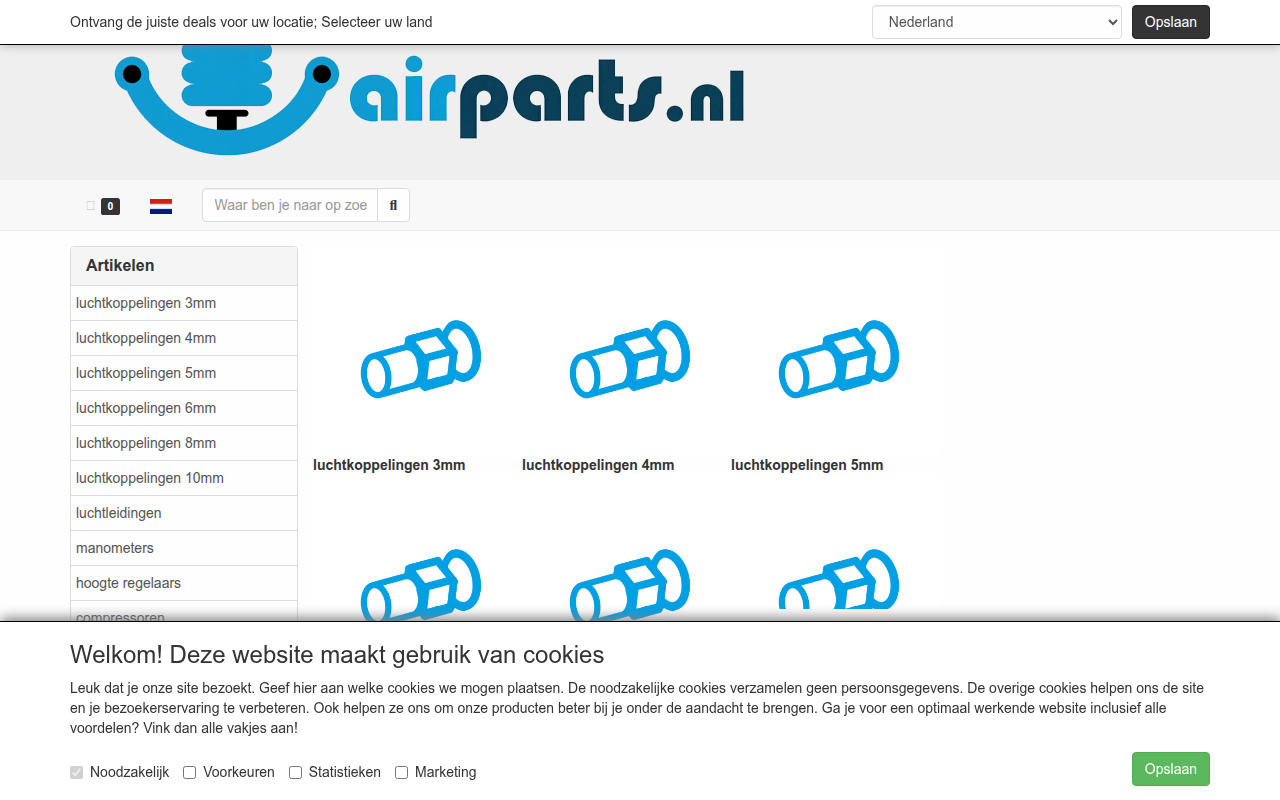Tick the Voorkeuren cookie checkbox
Image resolution: width=1280 pixels, height=800 pixels.
coord(190,772)
